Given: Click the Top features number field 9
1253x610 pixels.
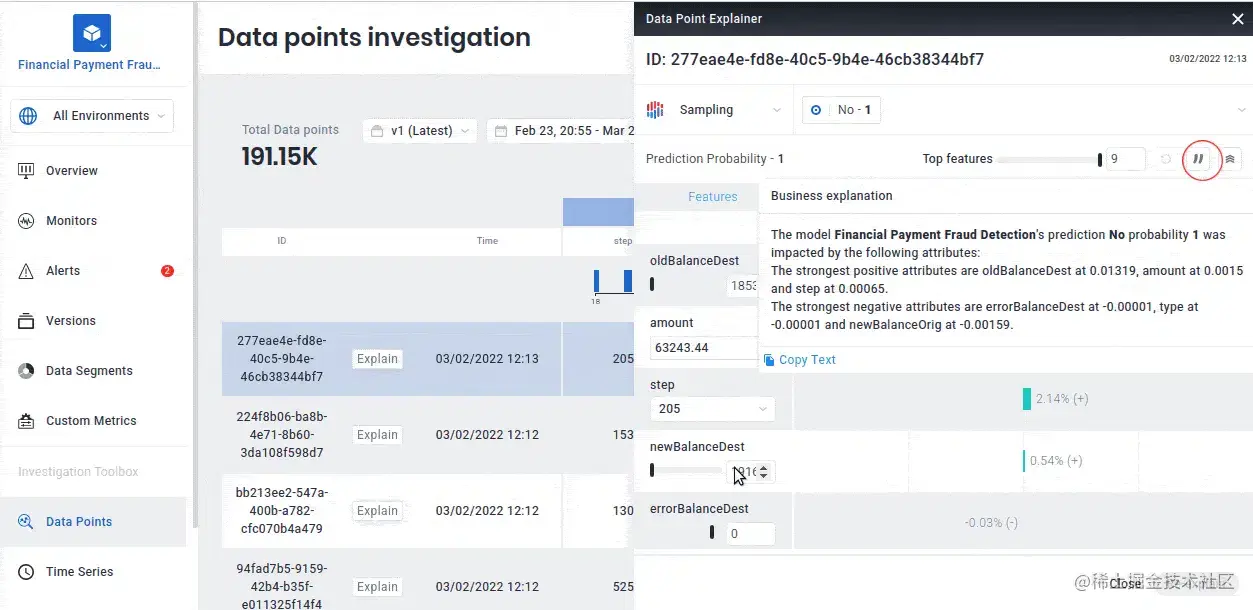Looking at the screenshot, I should pyautogui.click(x=1126, y=159).
